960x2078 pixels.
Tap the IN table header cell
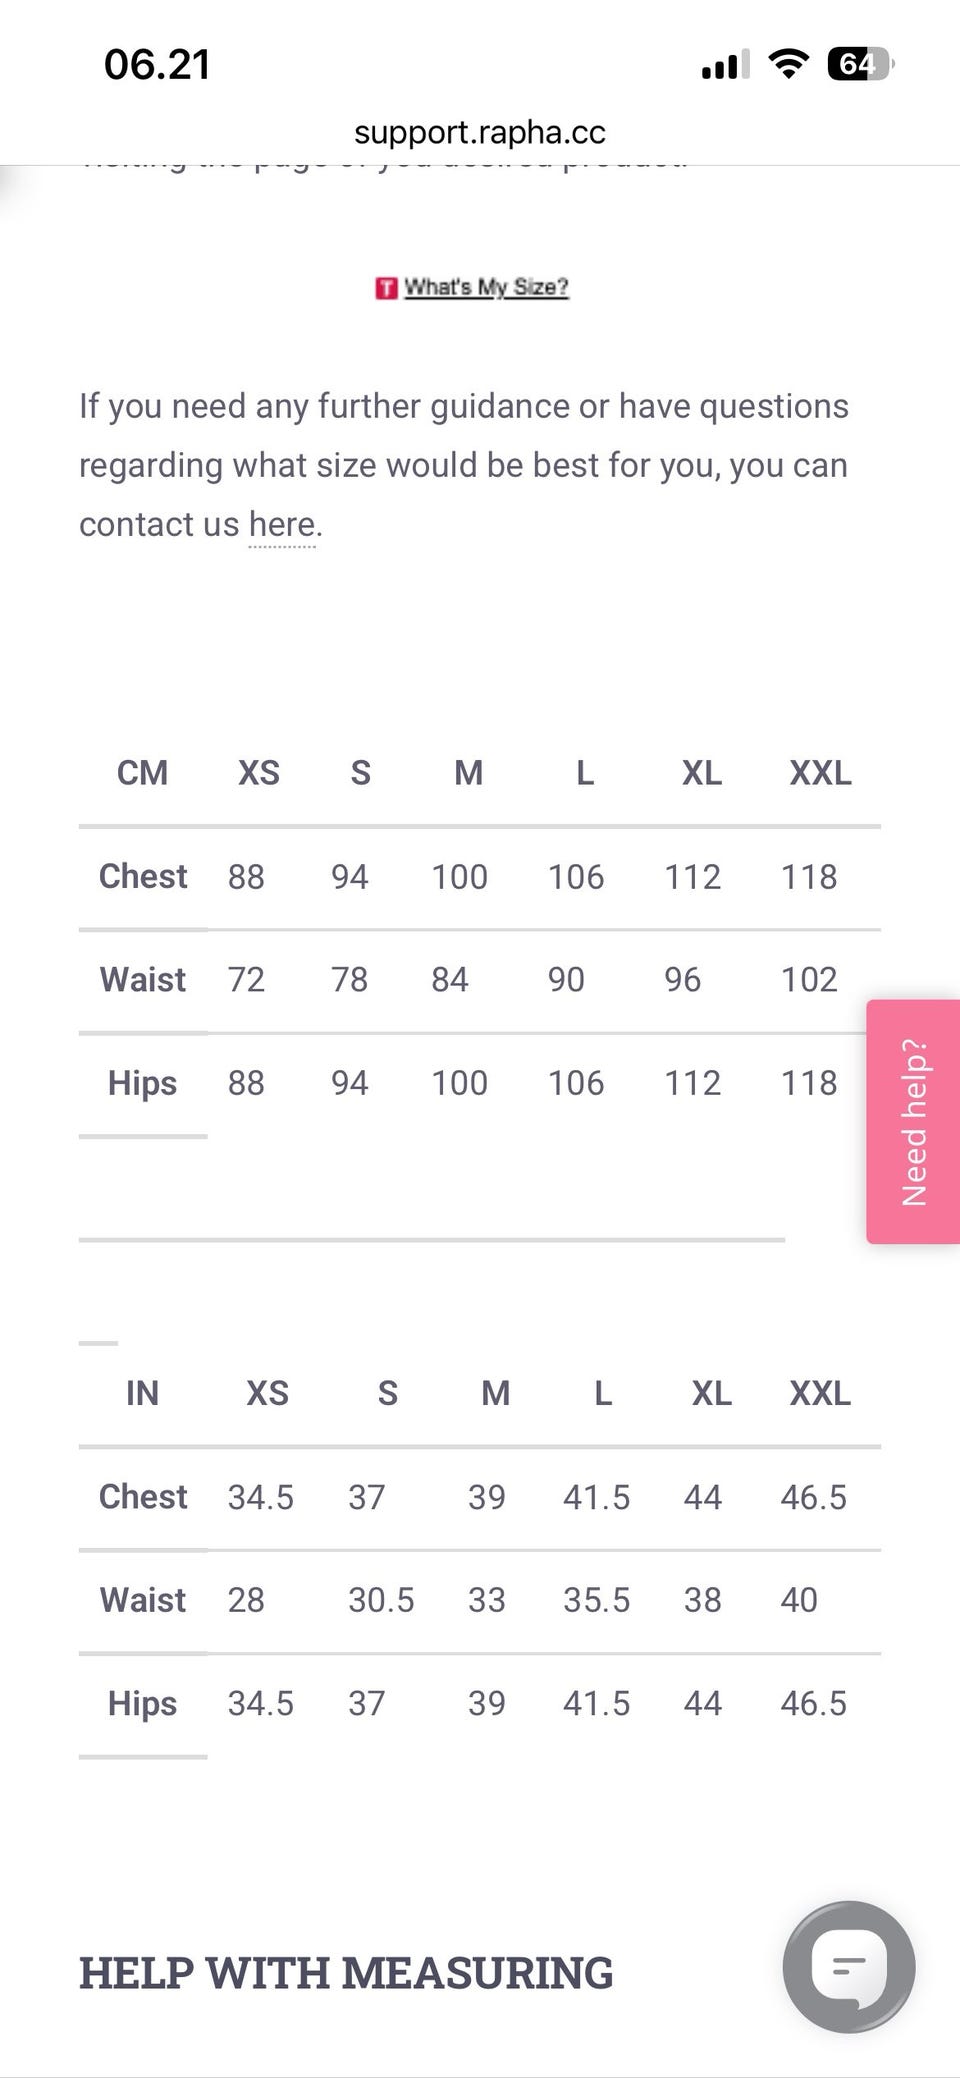[142, 1393]
